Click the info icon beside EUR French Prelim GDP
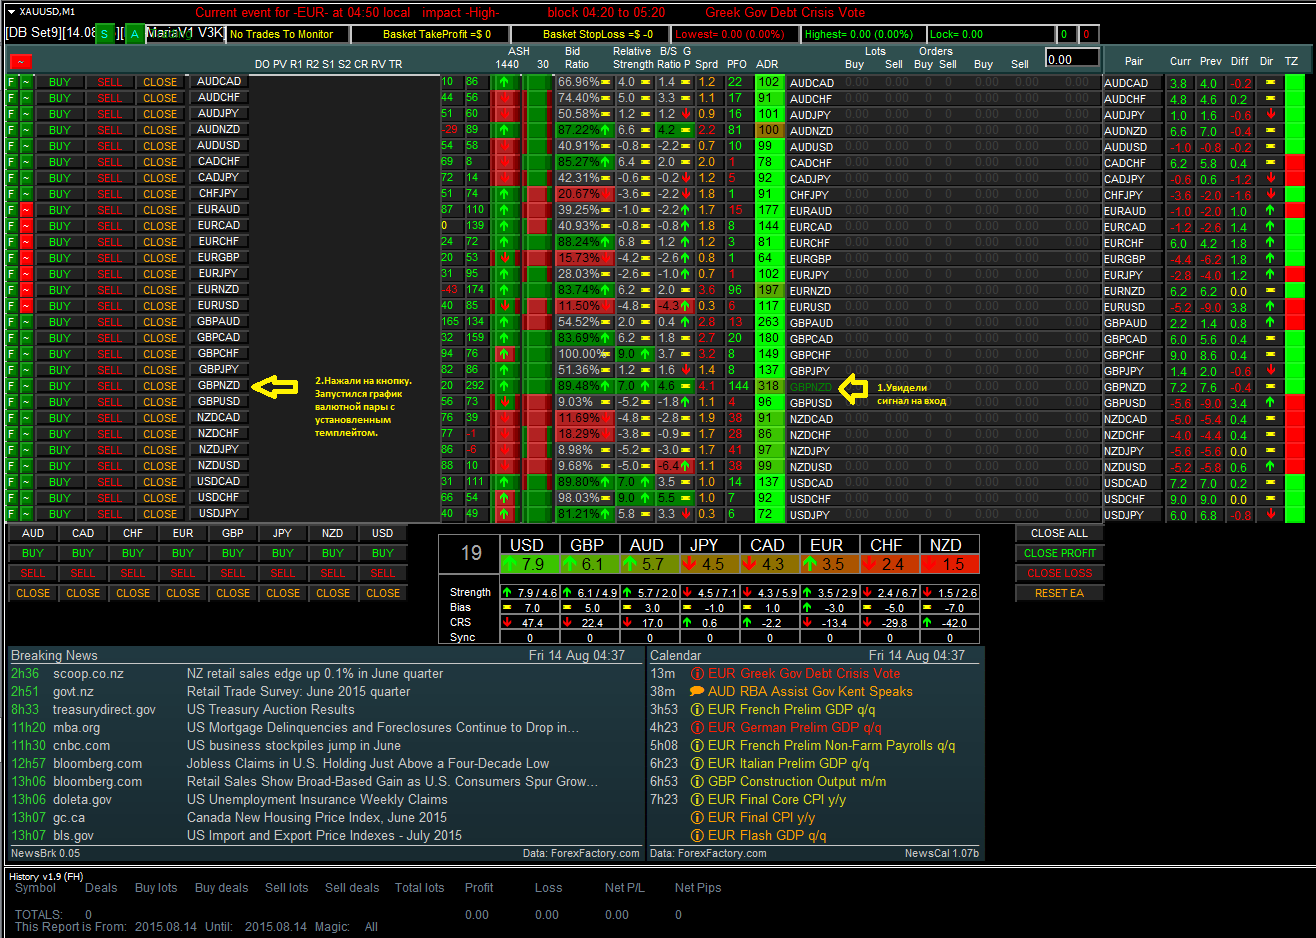Image resolution: width=1316 pixels, height=938 pixels. 698,709
